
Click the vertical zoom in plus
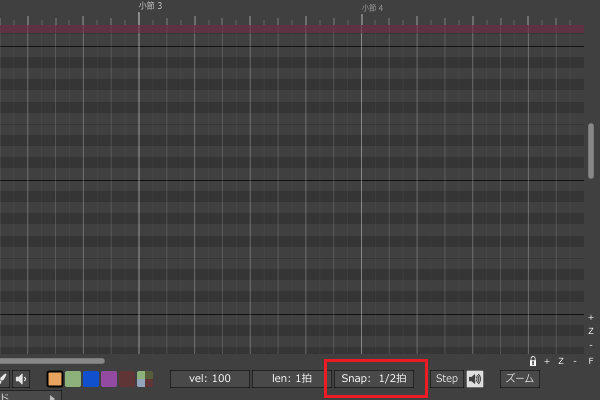pos(591,317)
